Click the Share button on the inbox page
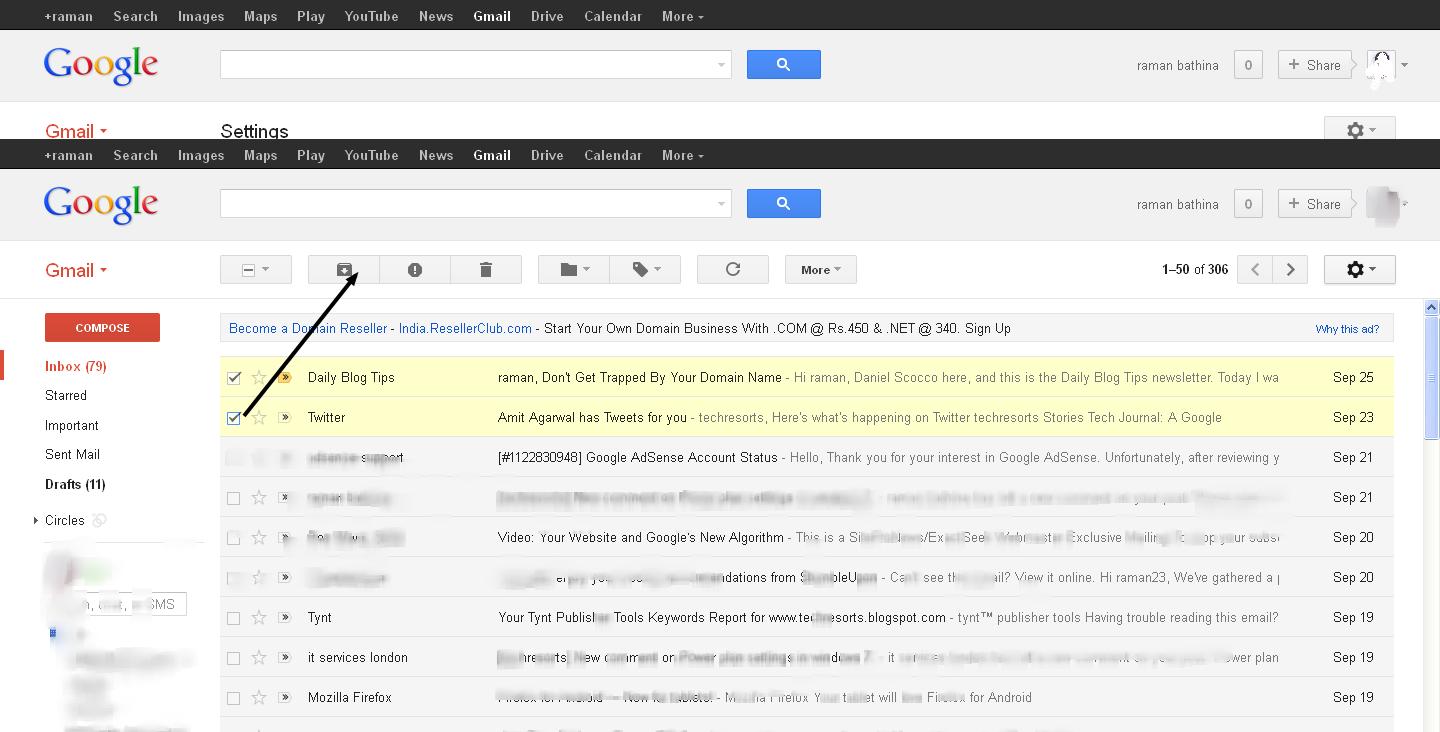The height and width of the screenshot is (732, 1440). [x=1314, y=204]
